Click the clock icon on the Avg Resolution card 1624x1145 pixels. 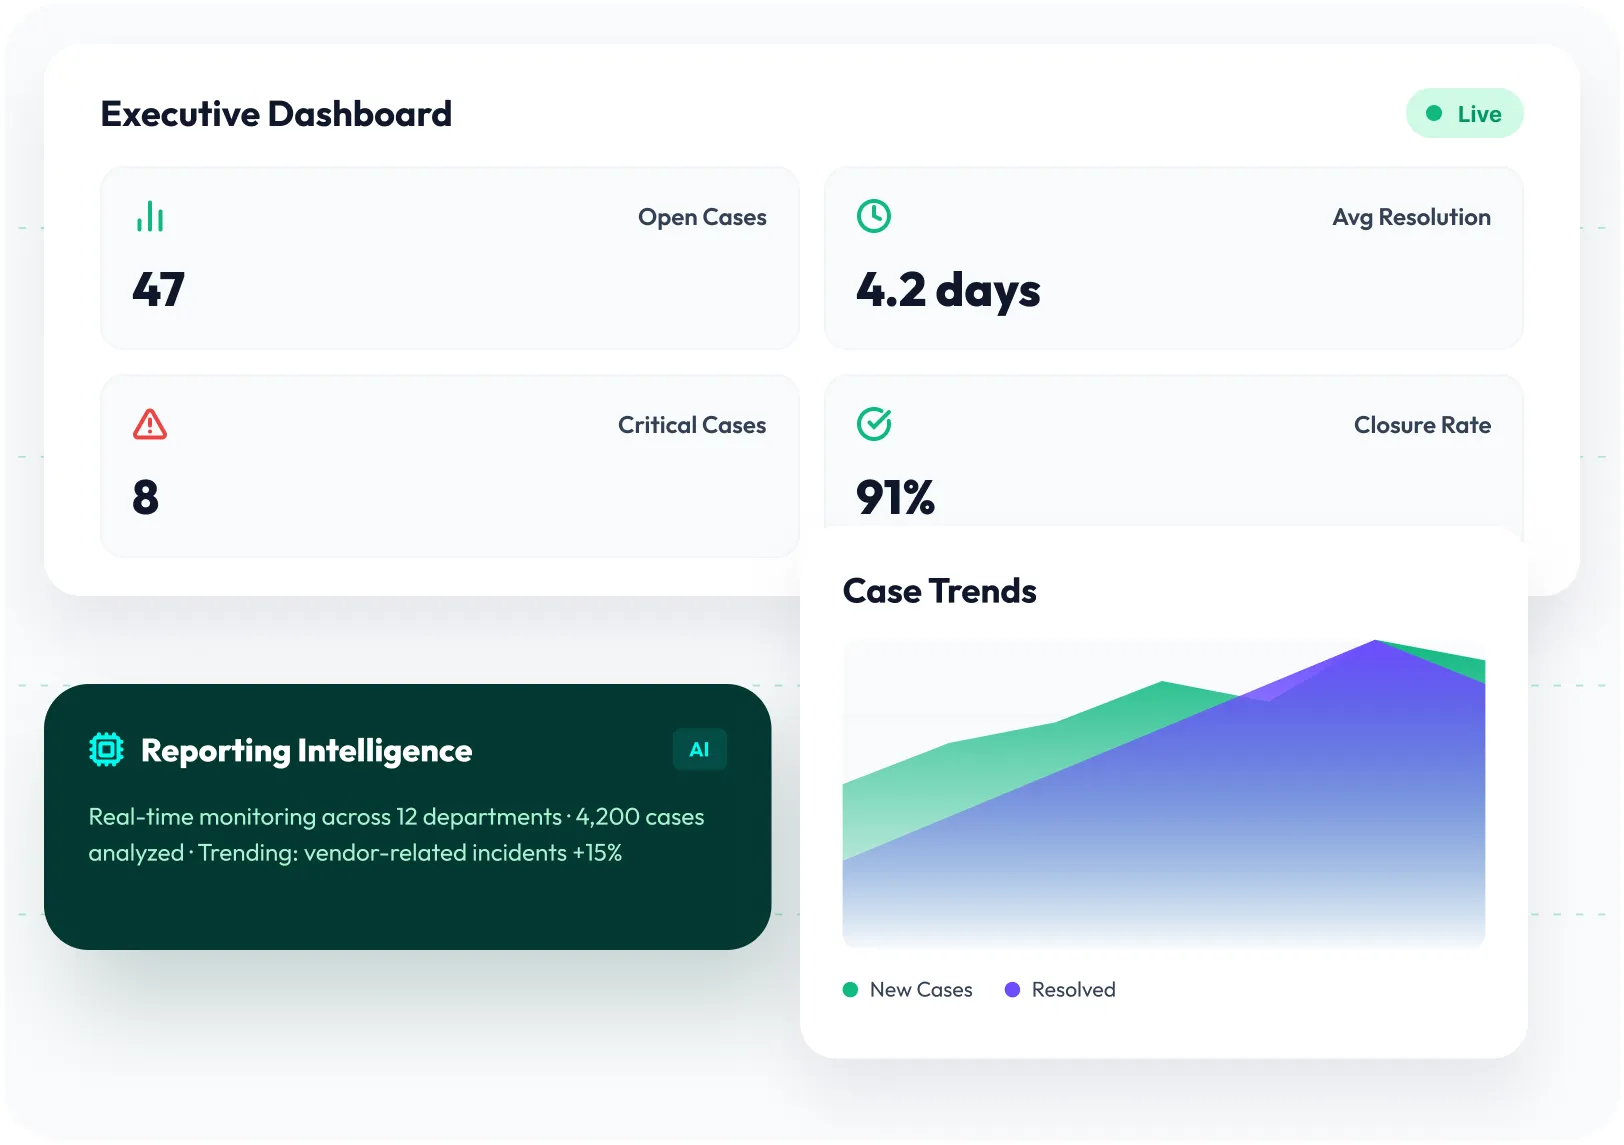(x=874, y=216)
